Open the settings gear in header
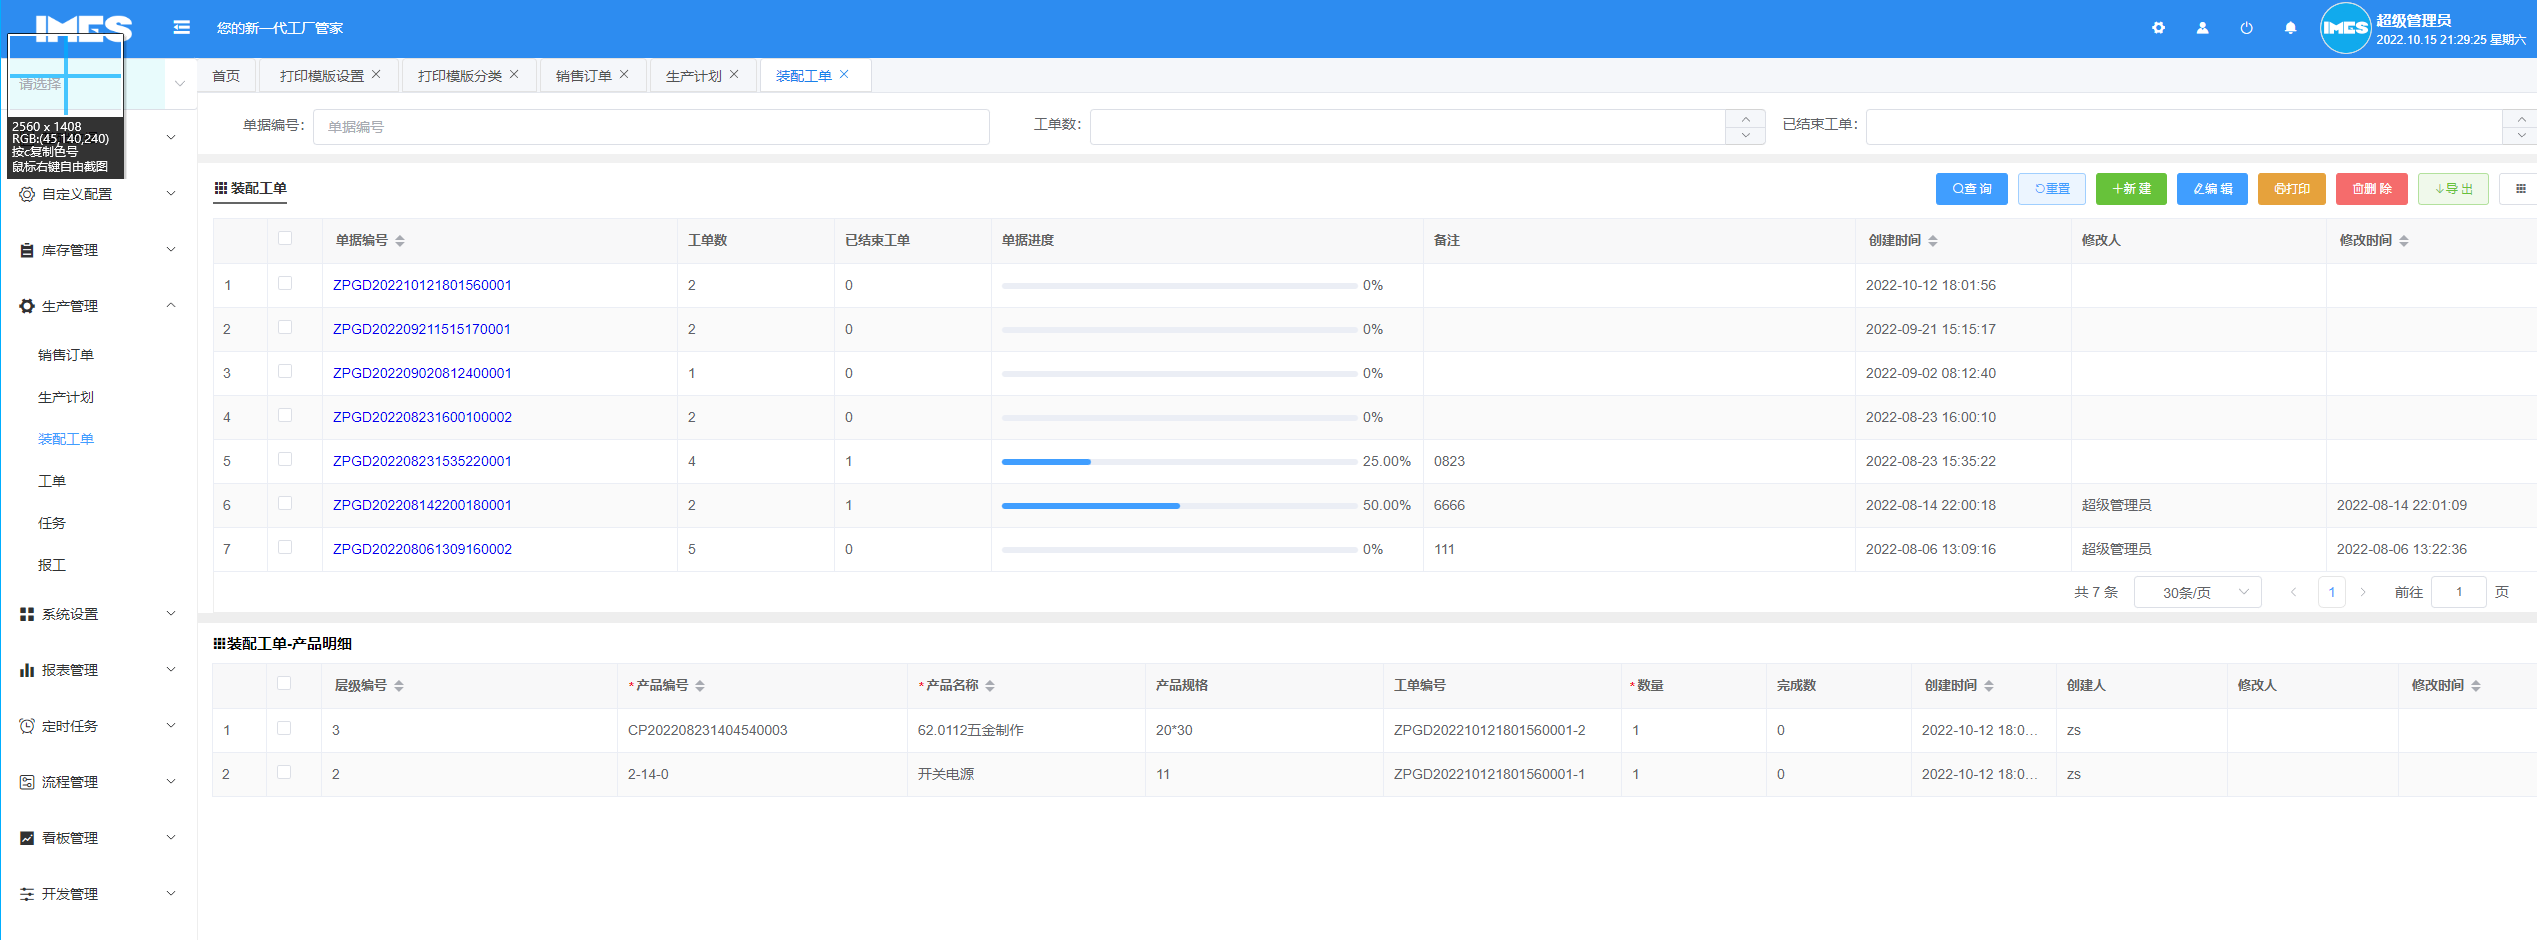This screenshot has height=940, width=2537. (2158, 28)
